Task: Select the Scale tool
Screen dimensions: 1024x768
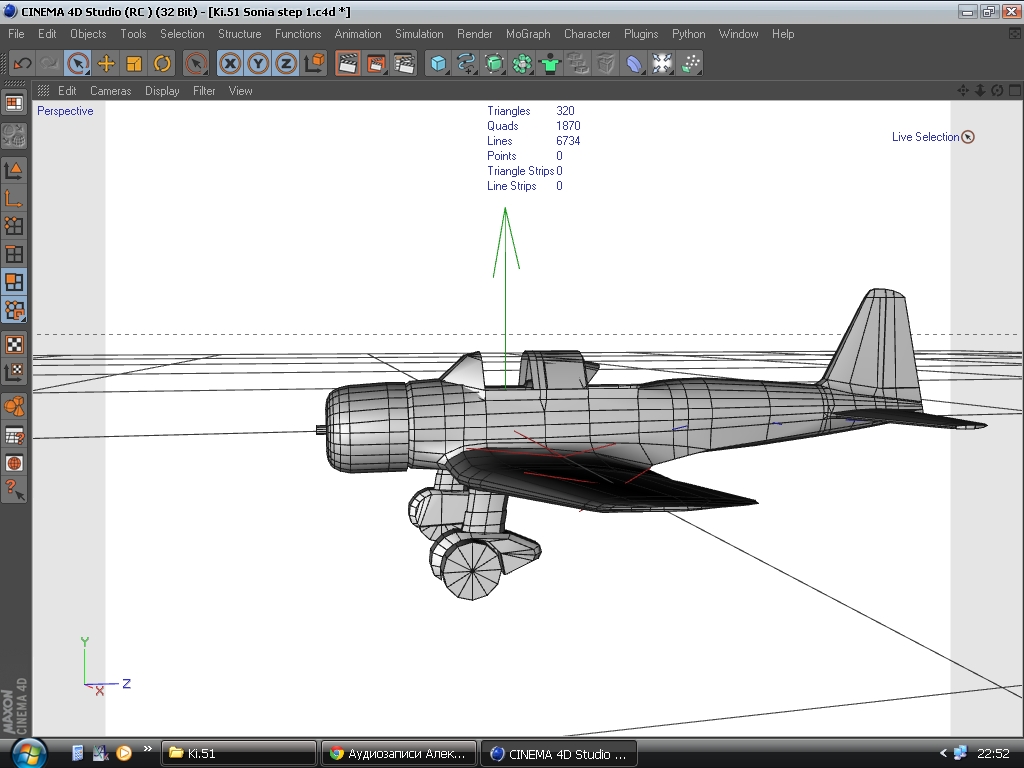Action: [x=134, y=64]
